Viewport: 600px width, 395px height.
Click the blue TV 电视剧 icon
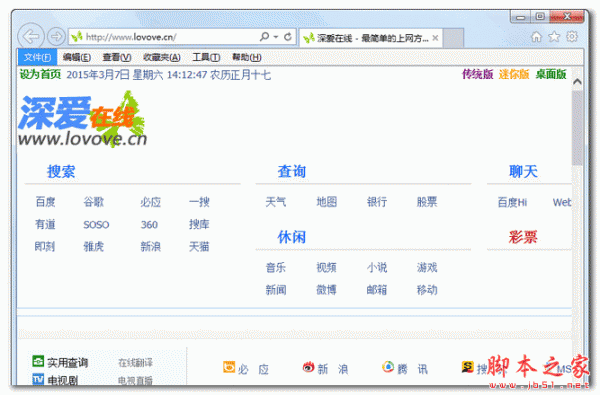pyautogui.click(x=38, y=379)
